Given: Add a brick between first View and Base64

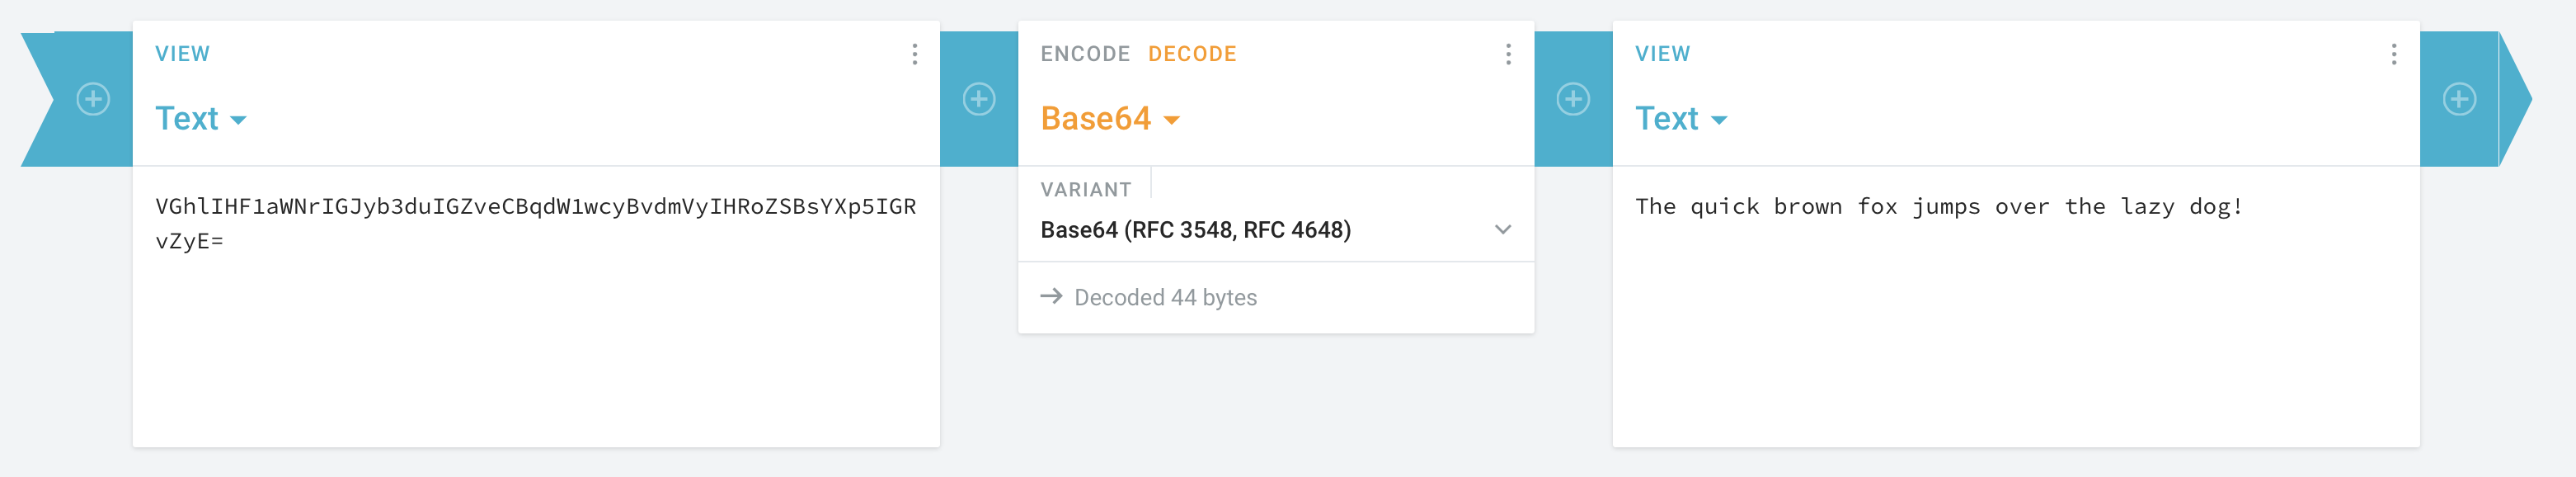Looking at the screenshot, I should point(978,99).
